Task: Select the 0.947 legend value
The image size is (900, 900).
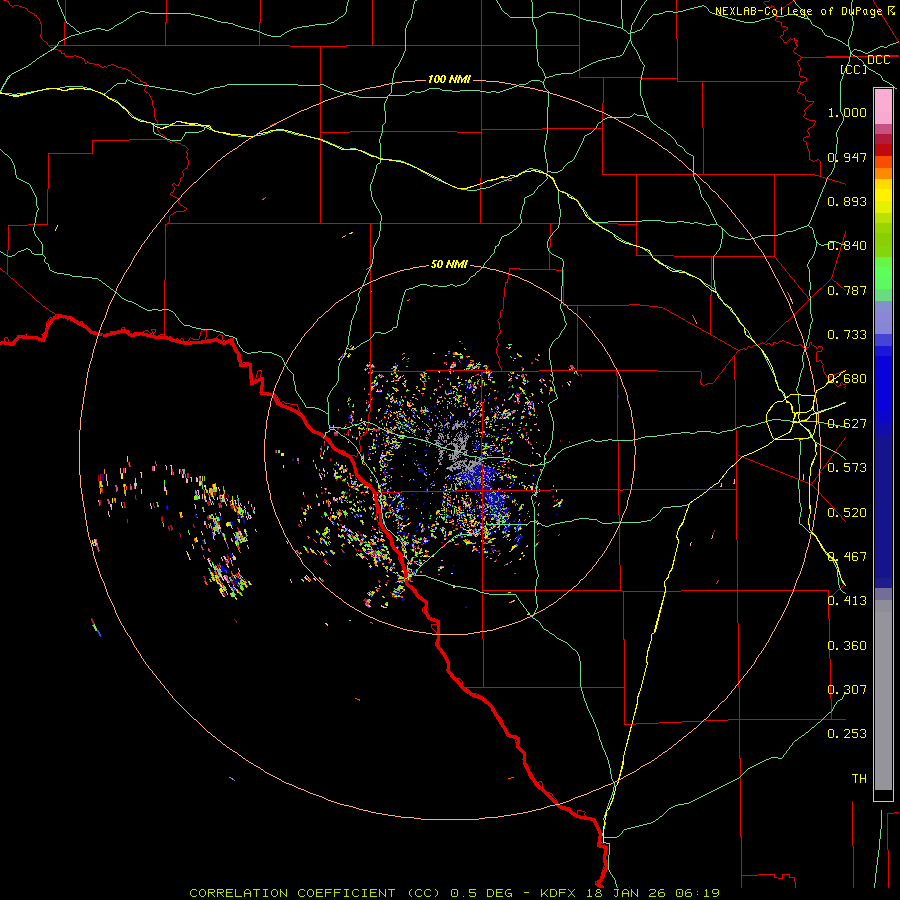Action: (x=847, y=157)
